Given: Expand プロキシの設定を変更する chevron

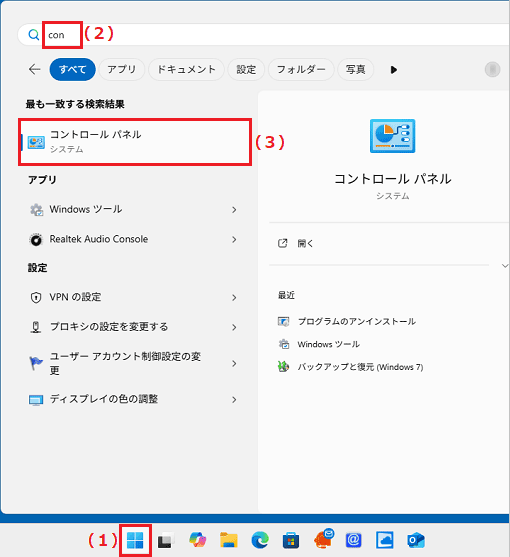Looking at the screenshot, I should point(234,327).
